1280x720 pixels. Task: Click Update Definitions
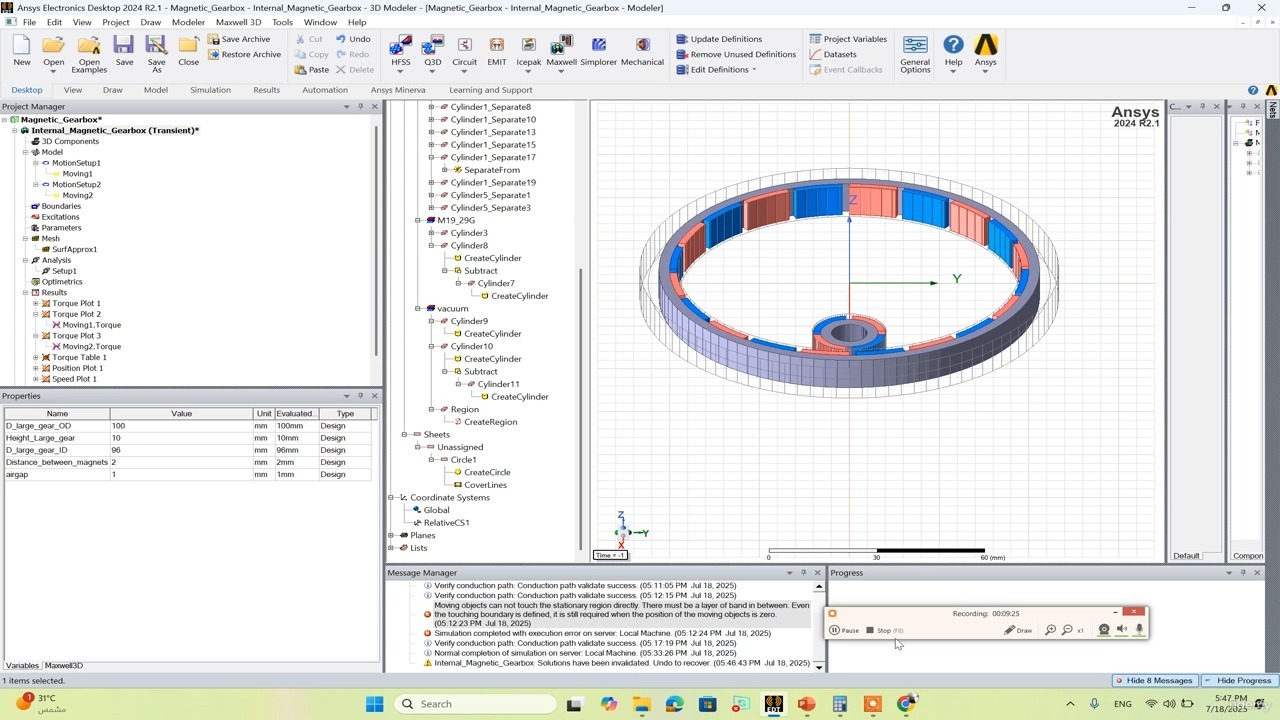[x=719, y=39]
